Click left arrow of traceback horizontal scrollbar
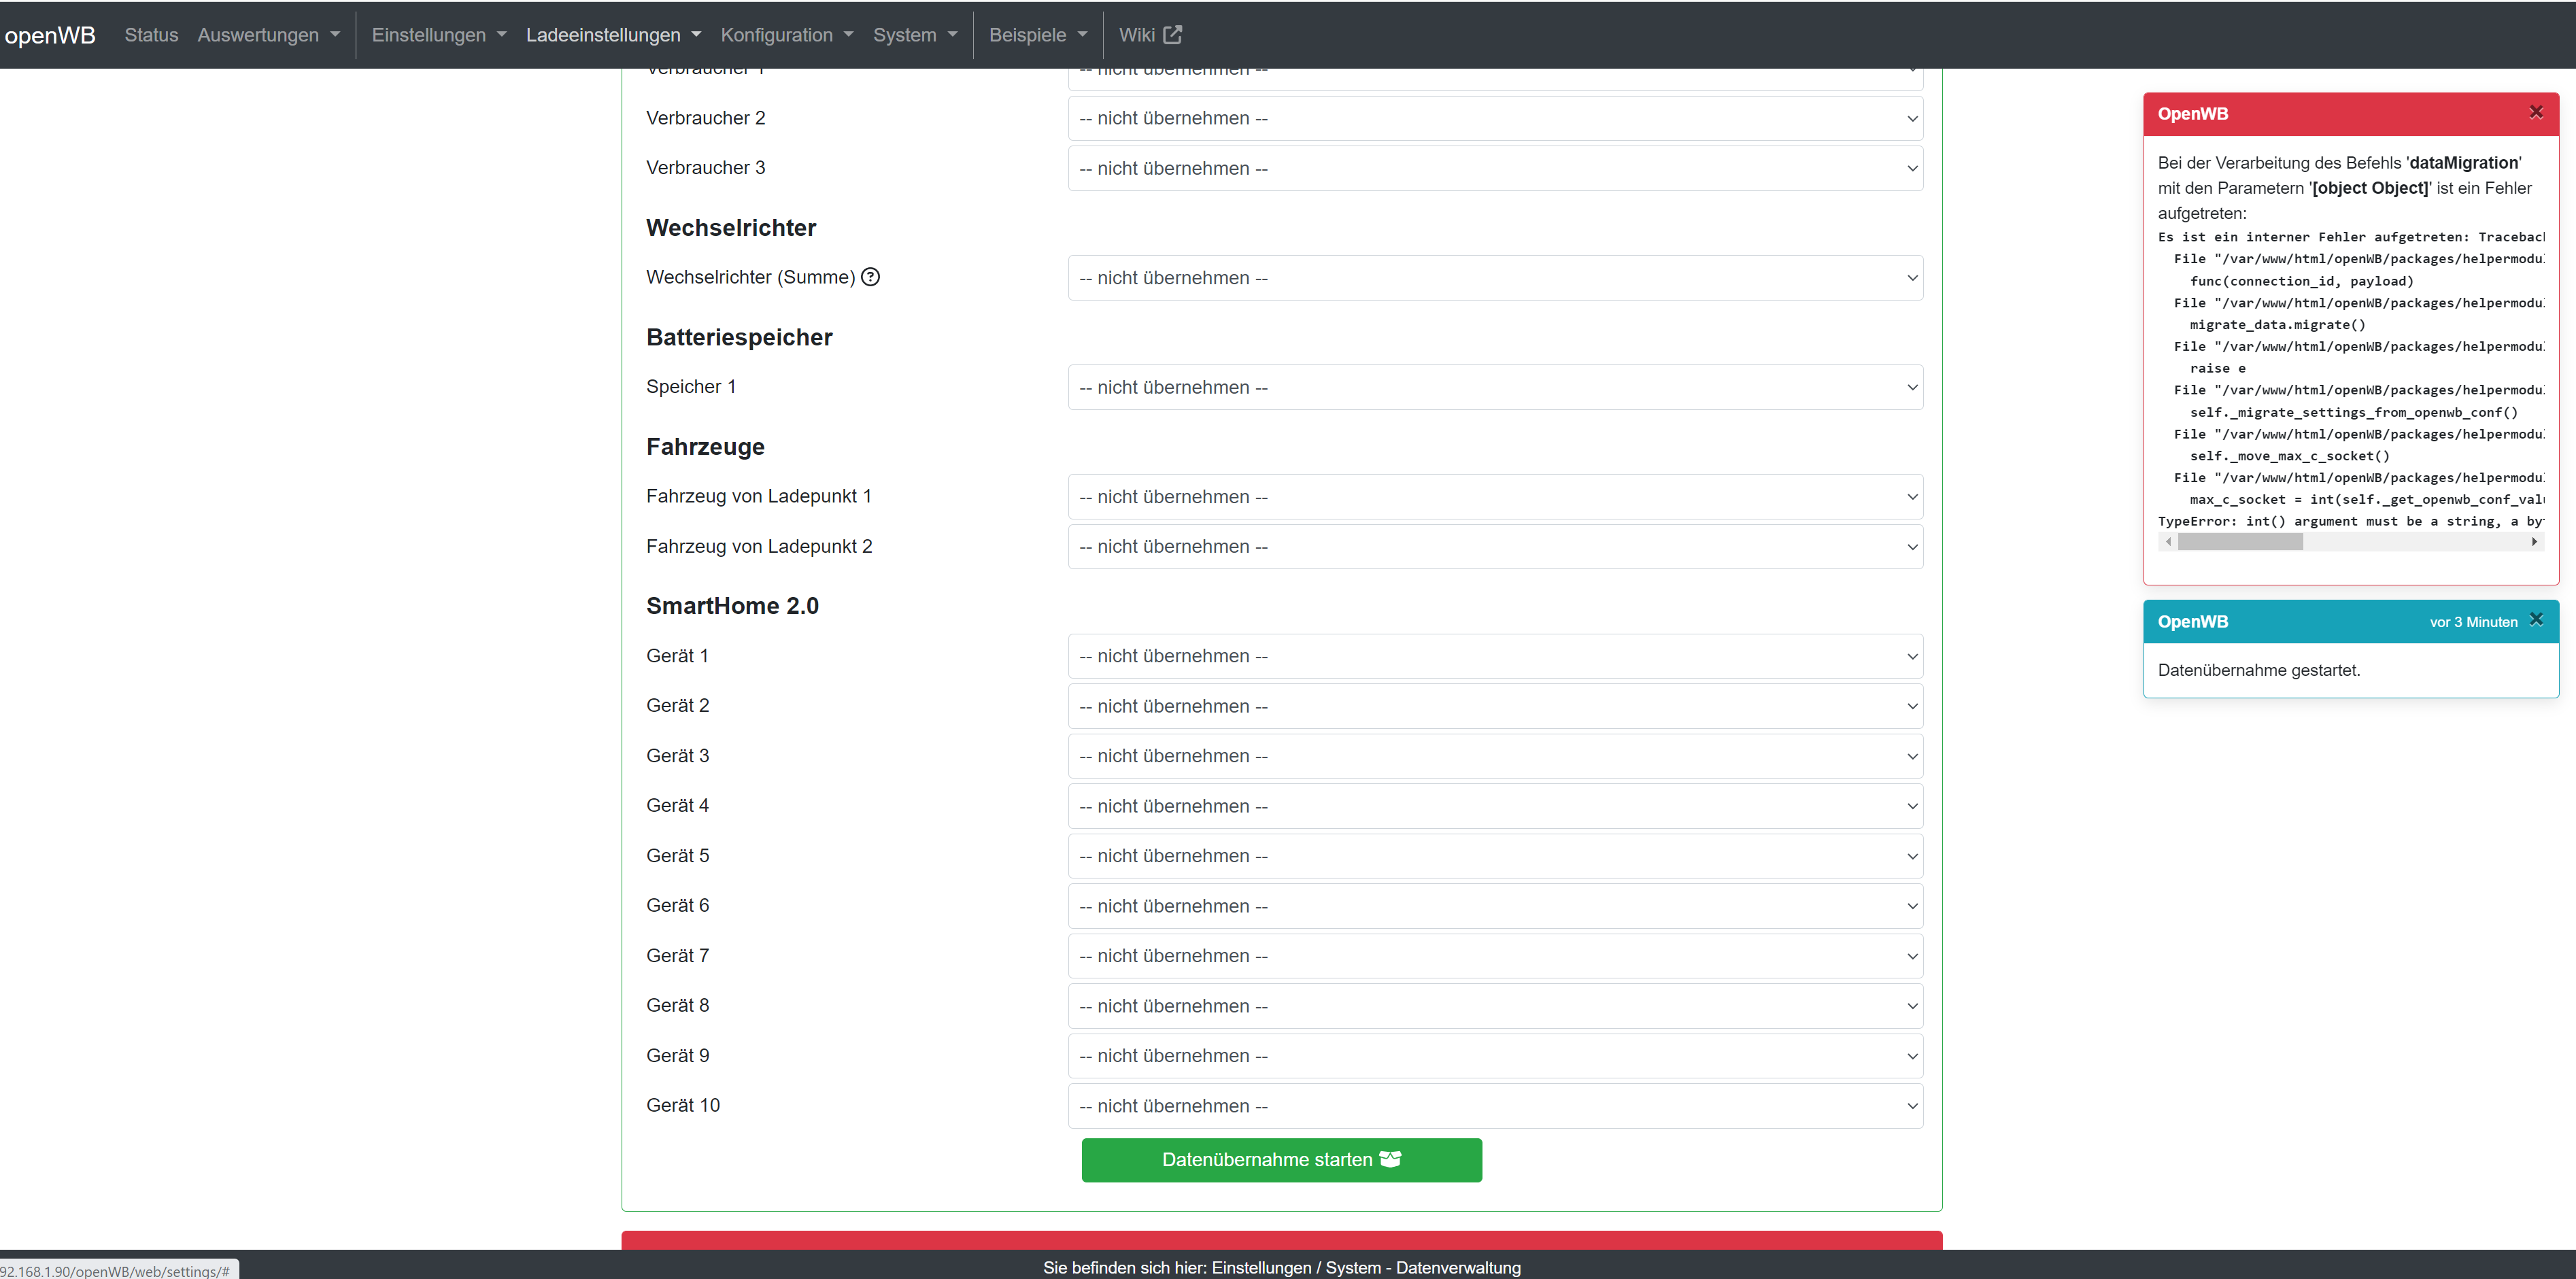This screenshot has height=1279, width=2576. pos(2168,542)
